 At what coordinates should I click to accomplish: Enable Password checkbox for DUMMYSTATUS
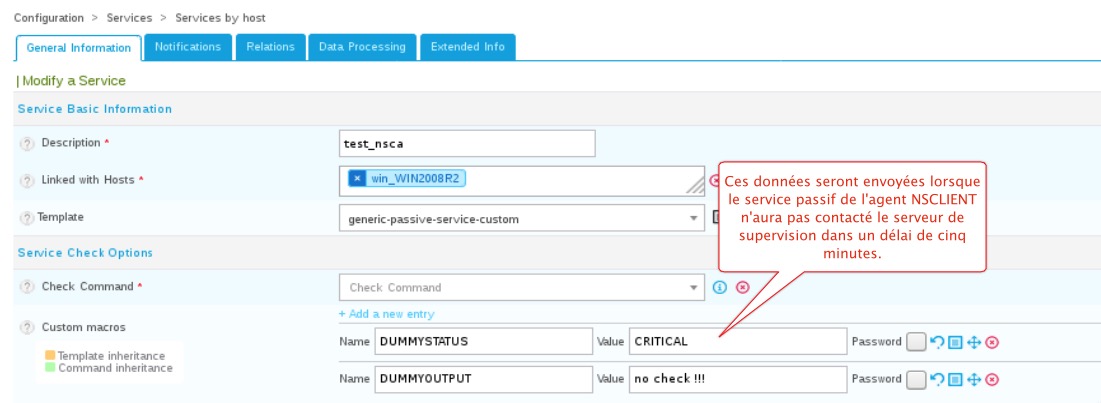pyautogui.click(x=915, y=342)
